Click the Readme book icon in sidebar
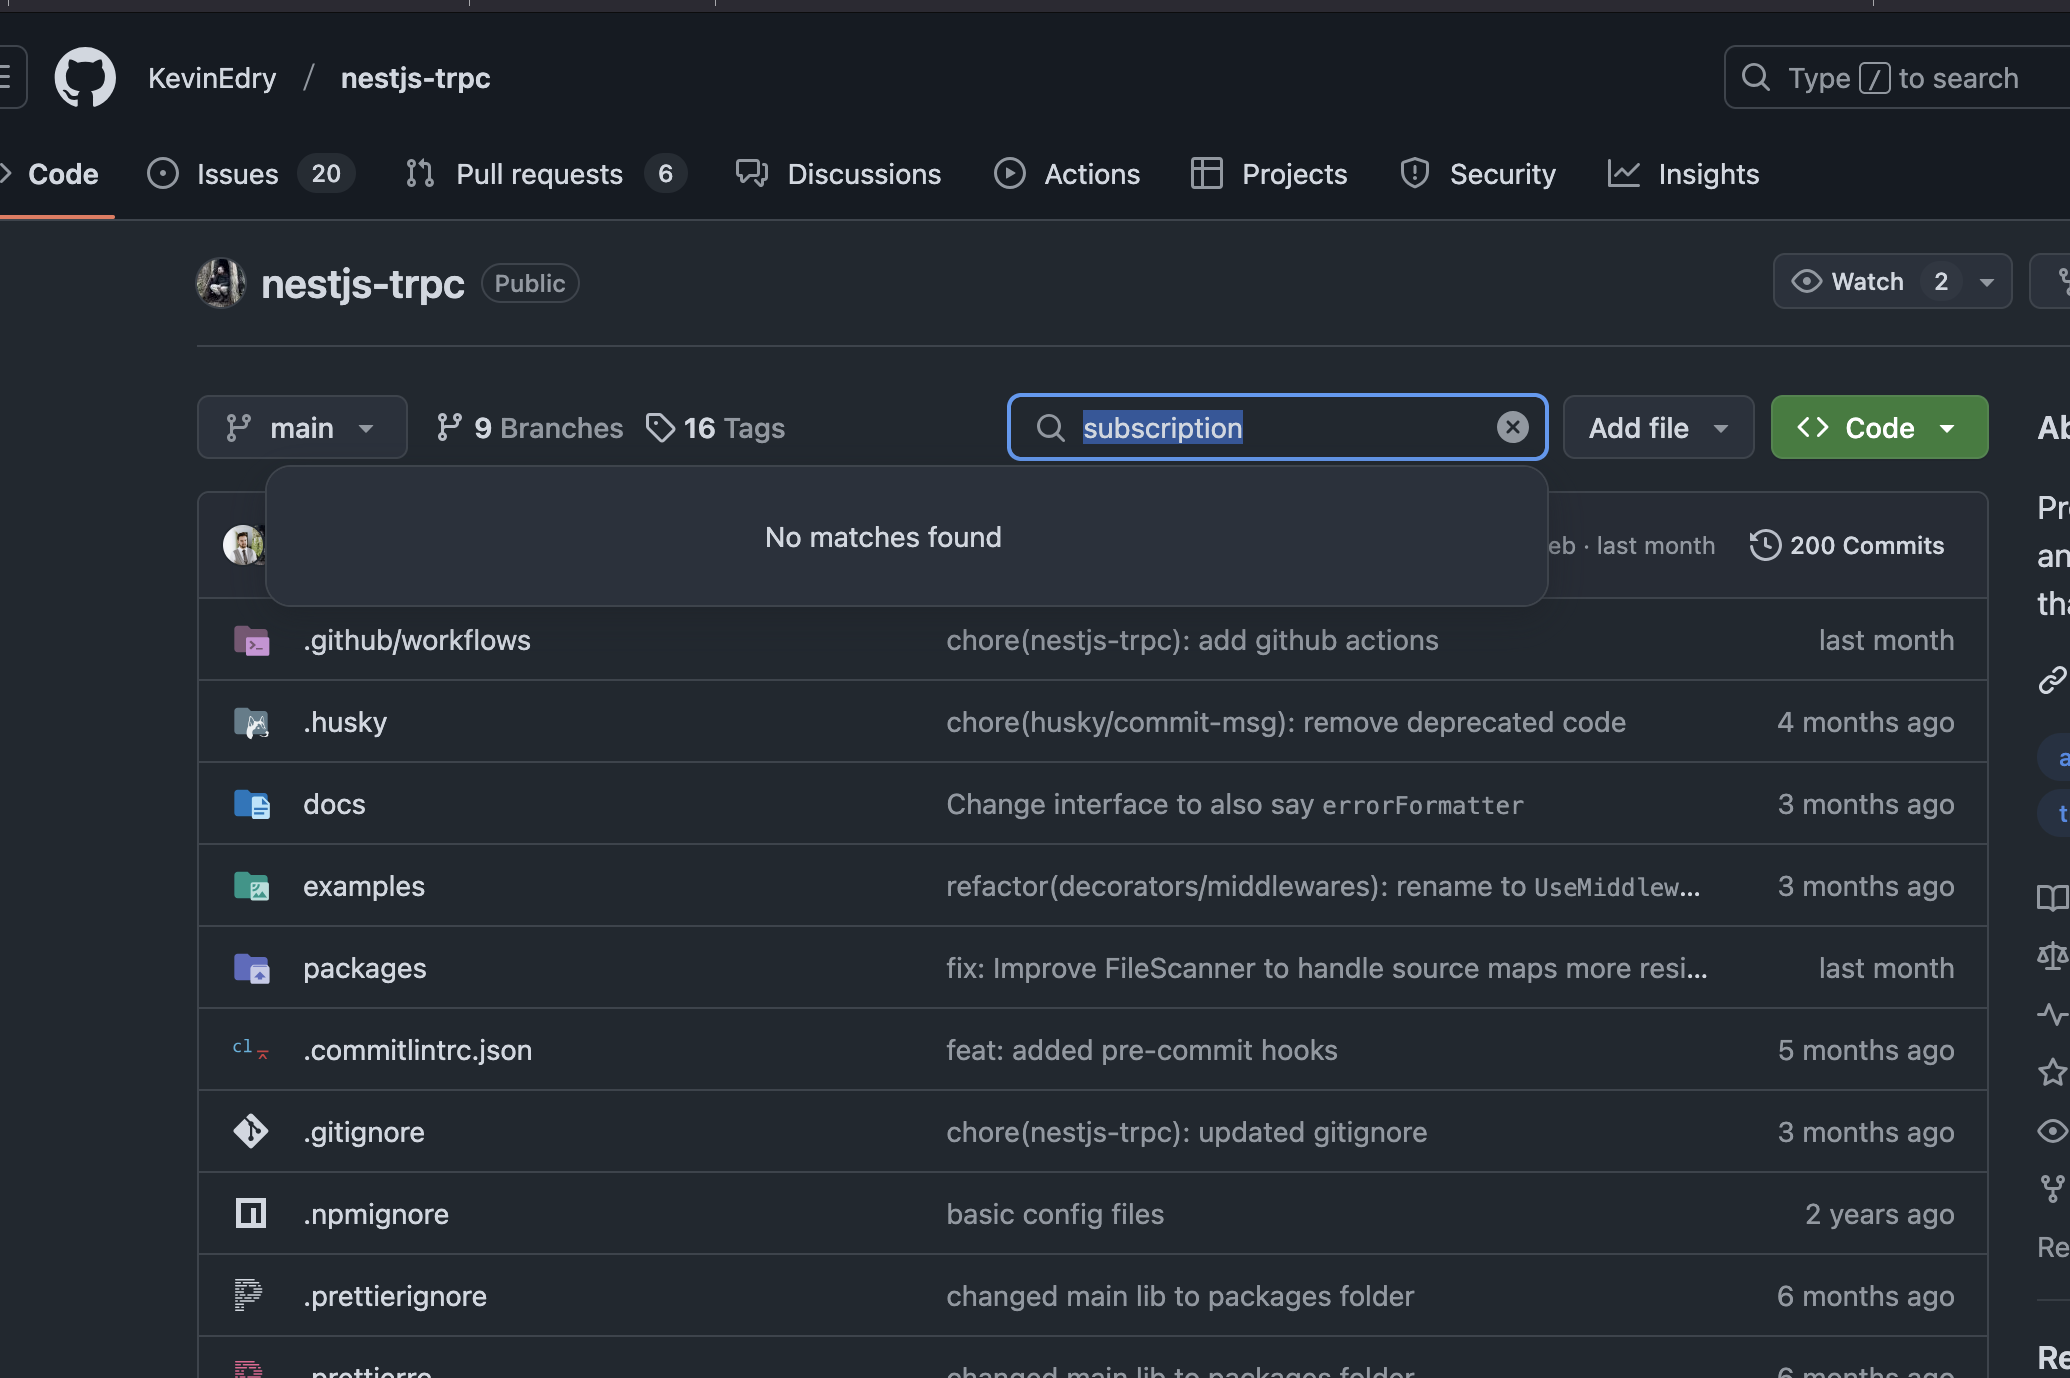Image resolution: width=2070 pixels, height=1378 pixels. [x=2052, y=898]
